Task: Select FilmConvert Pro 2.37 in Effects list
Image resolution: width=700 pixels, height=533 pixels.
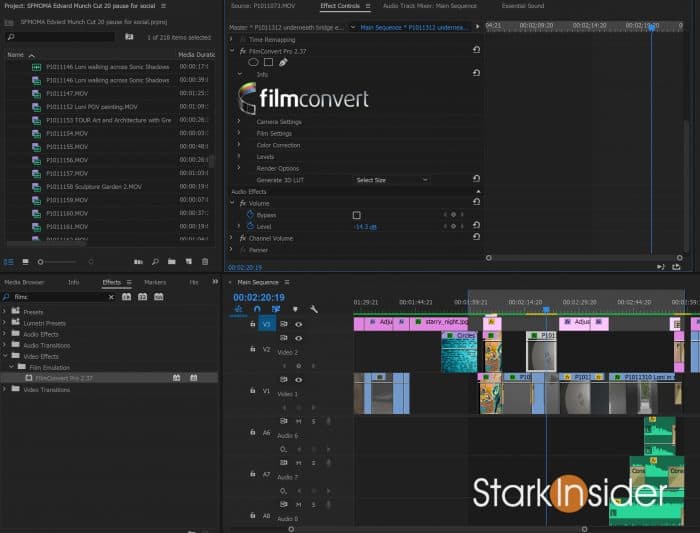Action: pyautogui.click(x=63, y=378)
